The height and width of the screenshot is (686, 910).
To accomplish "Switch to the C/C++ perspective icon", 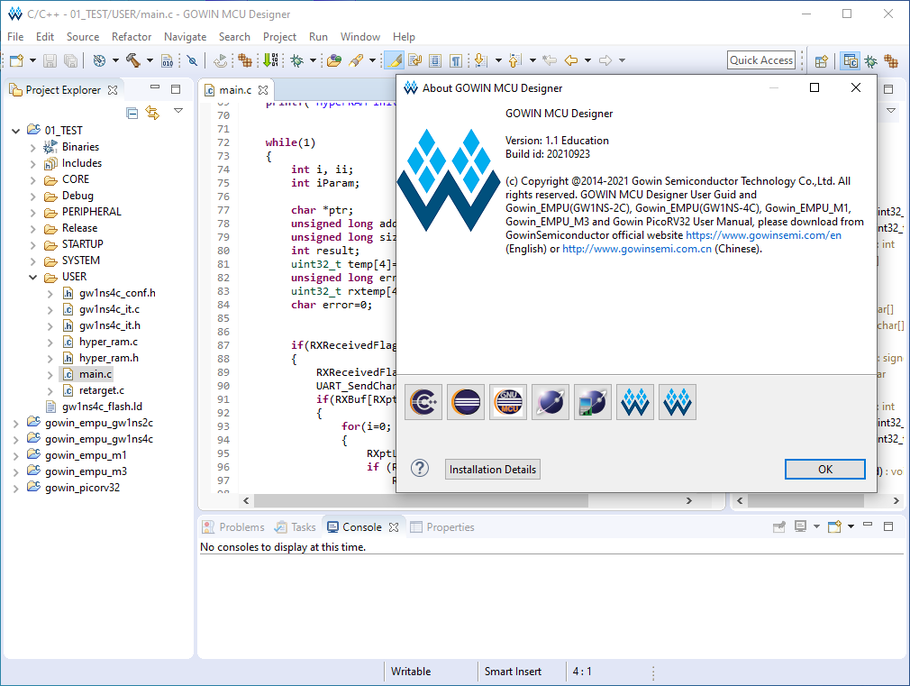I will 850,61.
